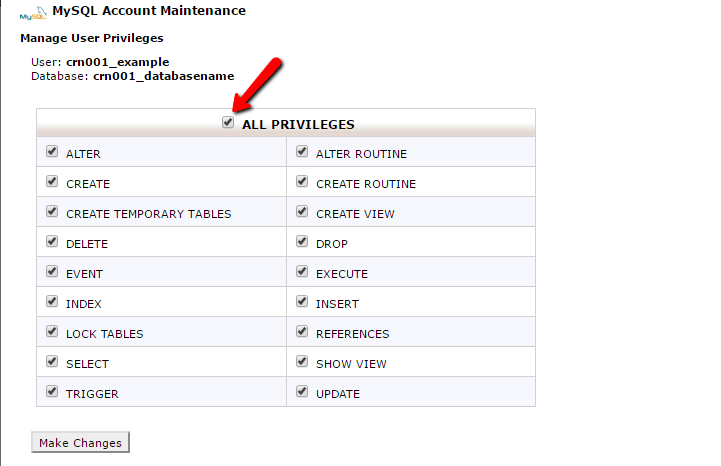Uncheck CREATE TEMPORARY TABLES privilege
The image size is (721, 466).
52,212
